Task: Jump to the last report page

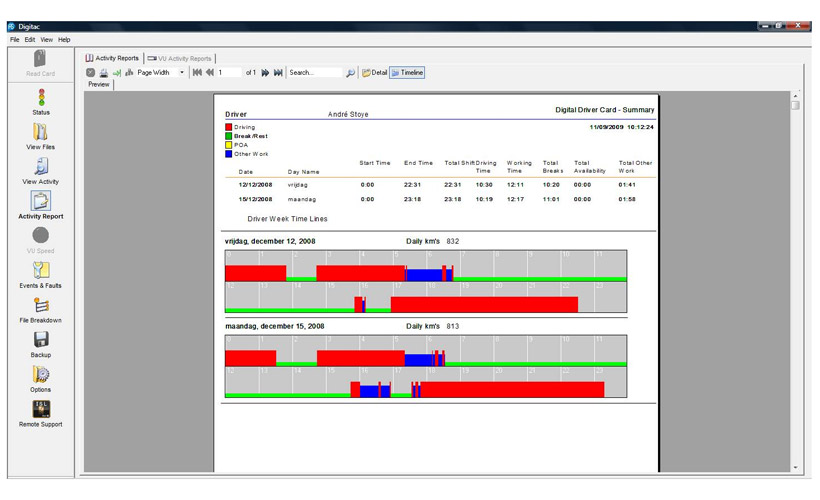Action: [x=278, y=73]
